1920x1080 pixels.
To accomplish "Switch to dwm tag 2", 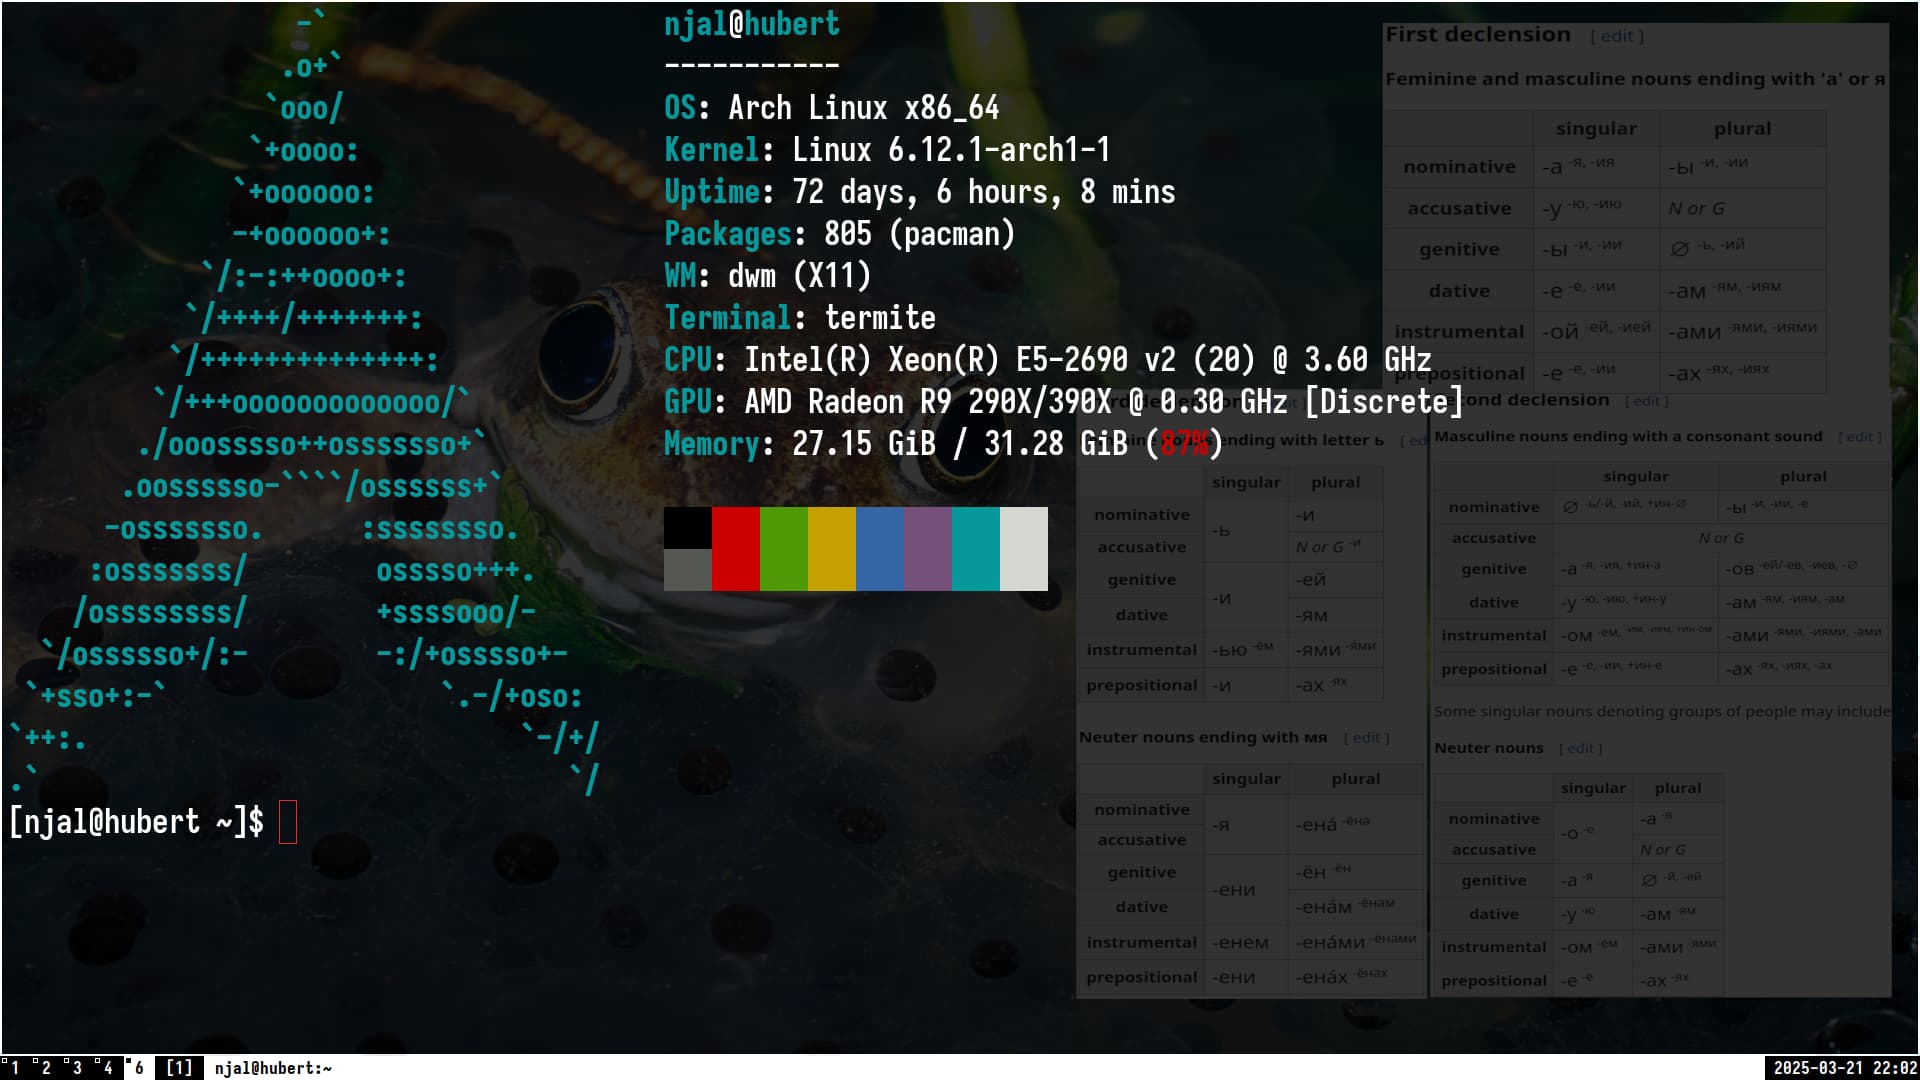I will (45, 1068).
